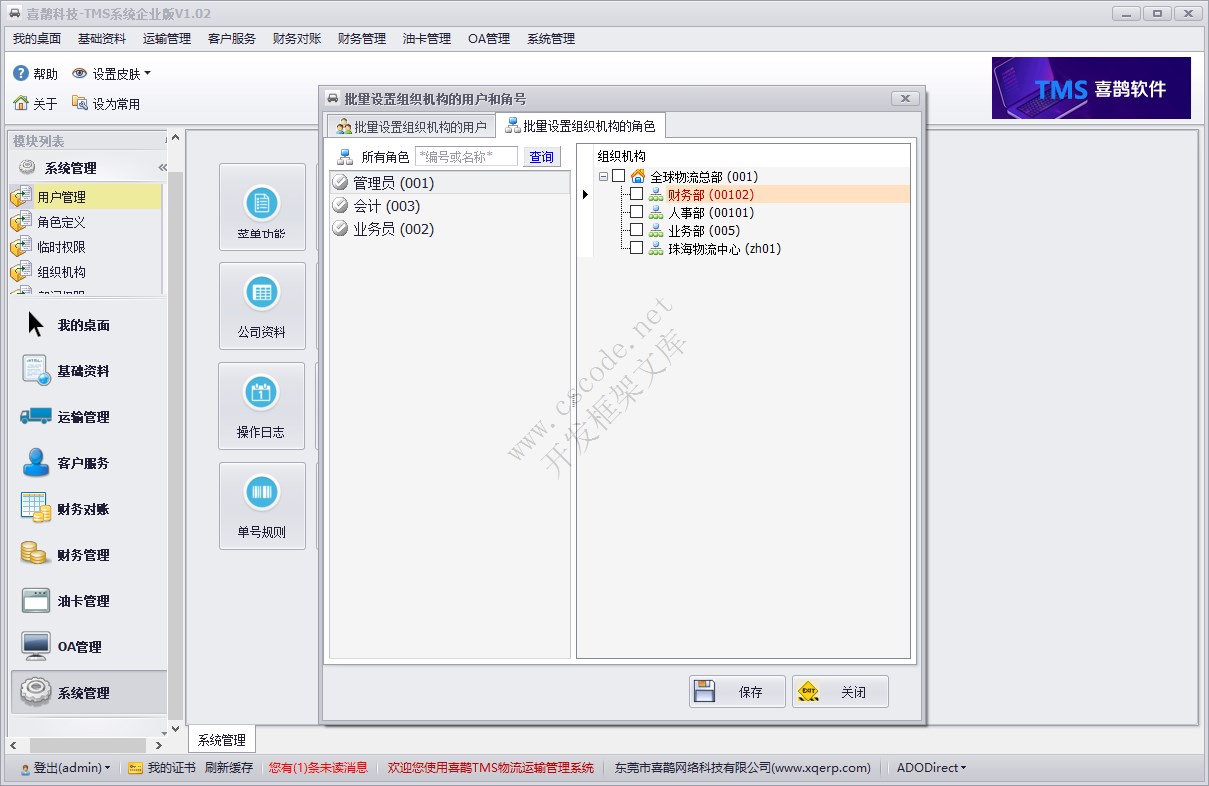Open the 客户服务 menu in menu bar

pyautogui.click(x=232, y=39)
